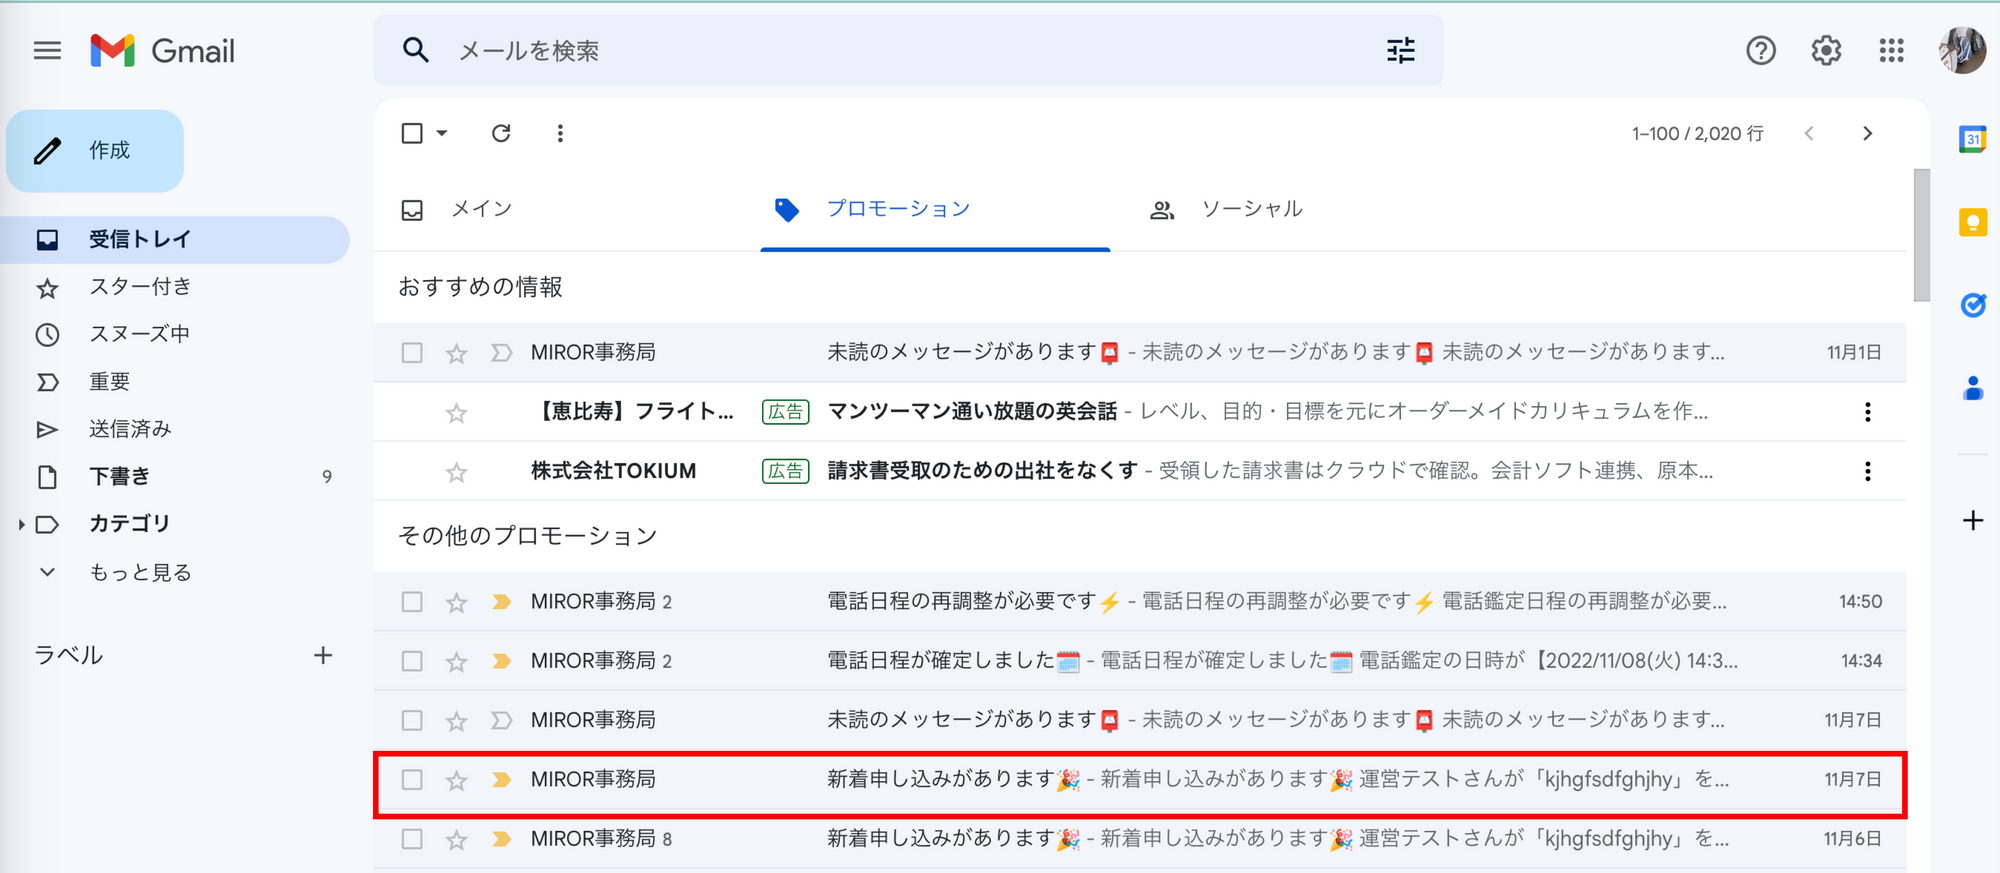
Task: Open Google Keep side panel icon
Action: click(1972, 222)
